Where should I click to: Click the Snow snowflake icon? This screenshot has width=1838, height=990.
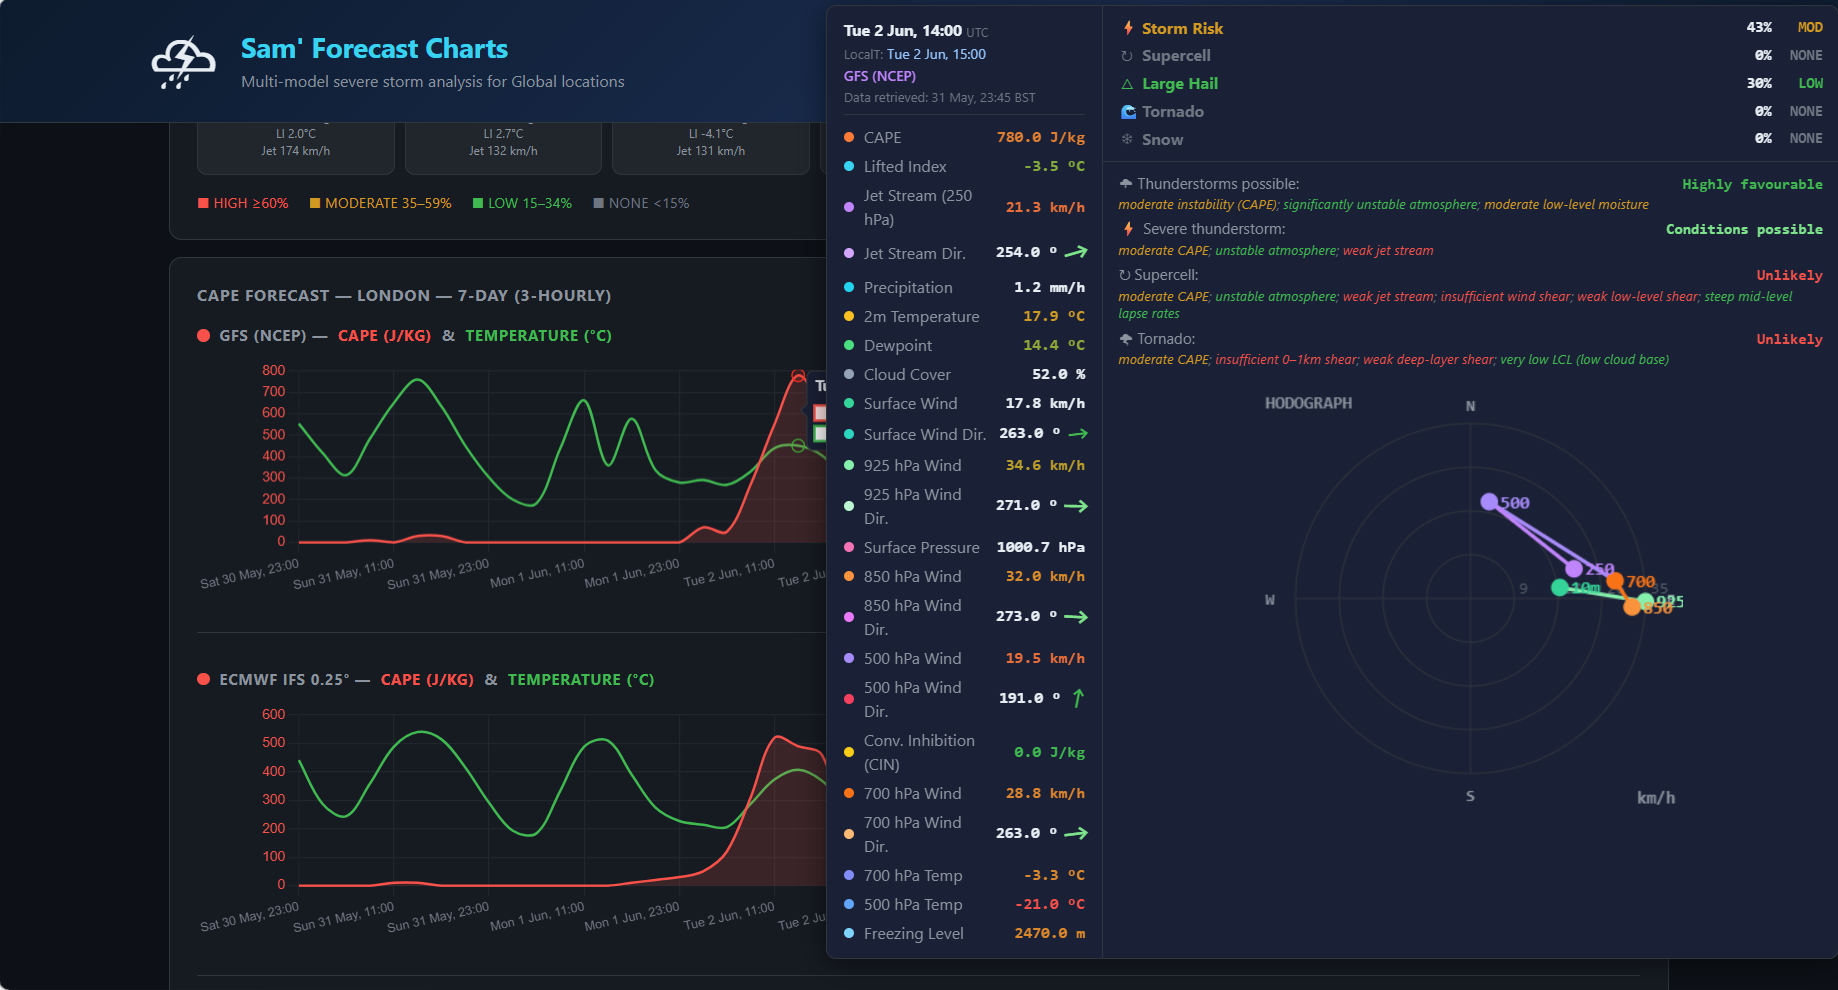(x=1127, y=140)
